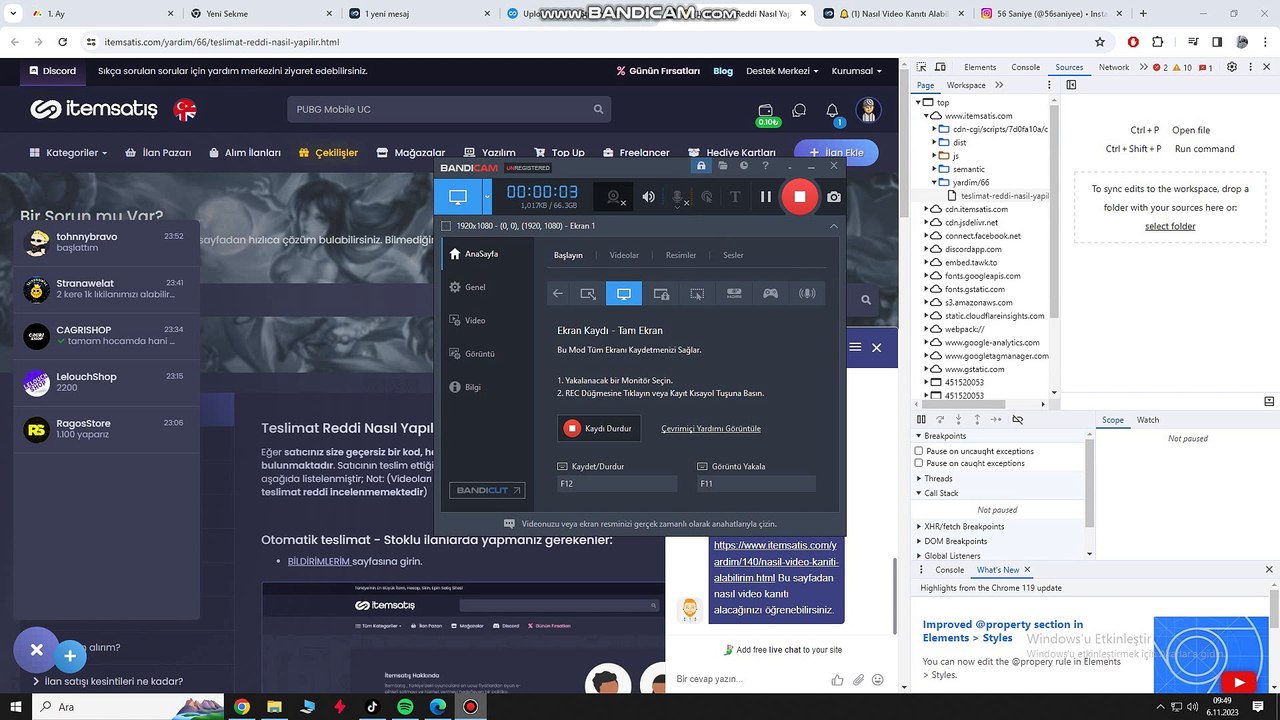Open the scheduled recording clock icon in Bandicam
The height and width of the screenshot is (720, 1280).
(744, 166)
